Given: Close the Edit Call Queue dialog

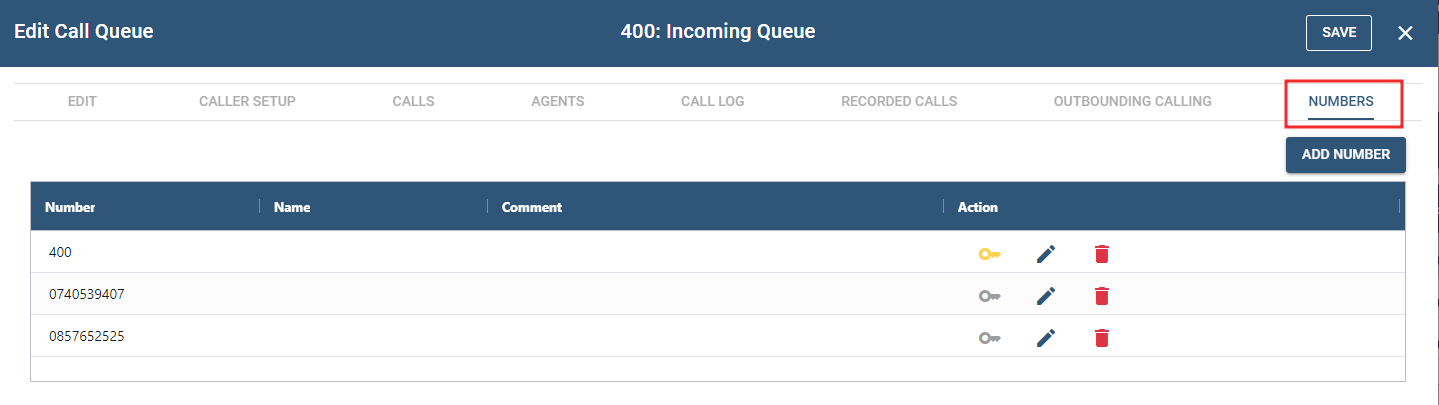Looking at the screenshot, I should click(x=1405, y=33).
